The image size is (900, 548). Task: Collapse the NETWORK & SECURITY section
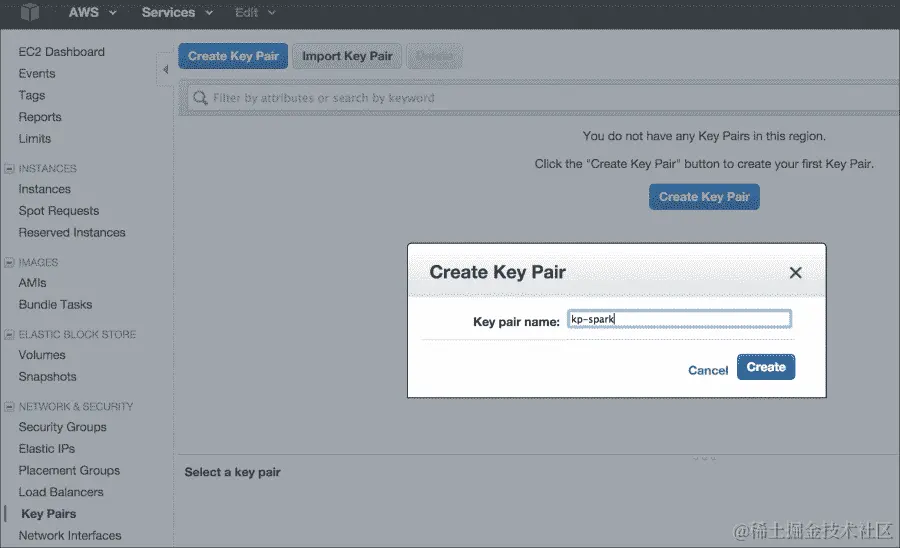coord(9,407)
